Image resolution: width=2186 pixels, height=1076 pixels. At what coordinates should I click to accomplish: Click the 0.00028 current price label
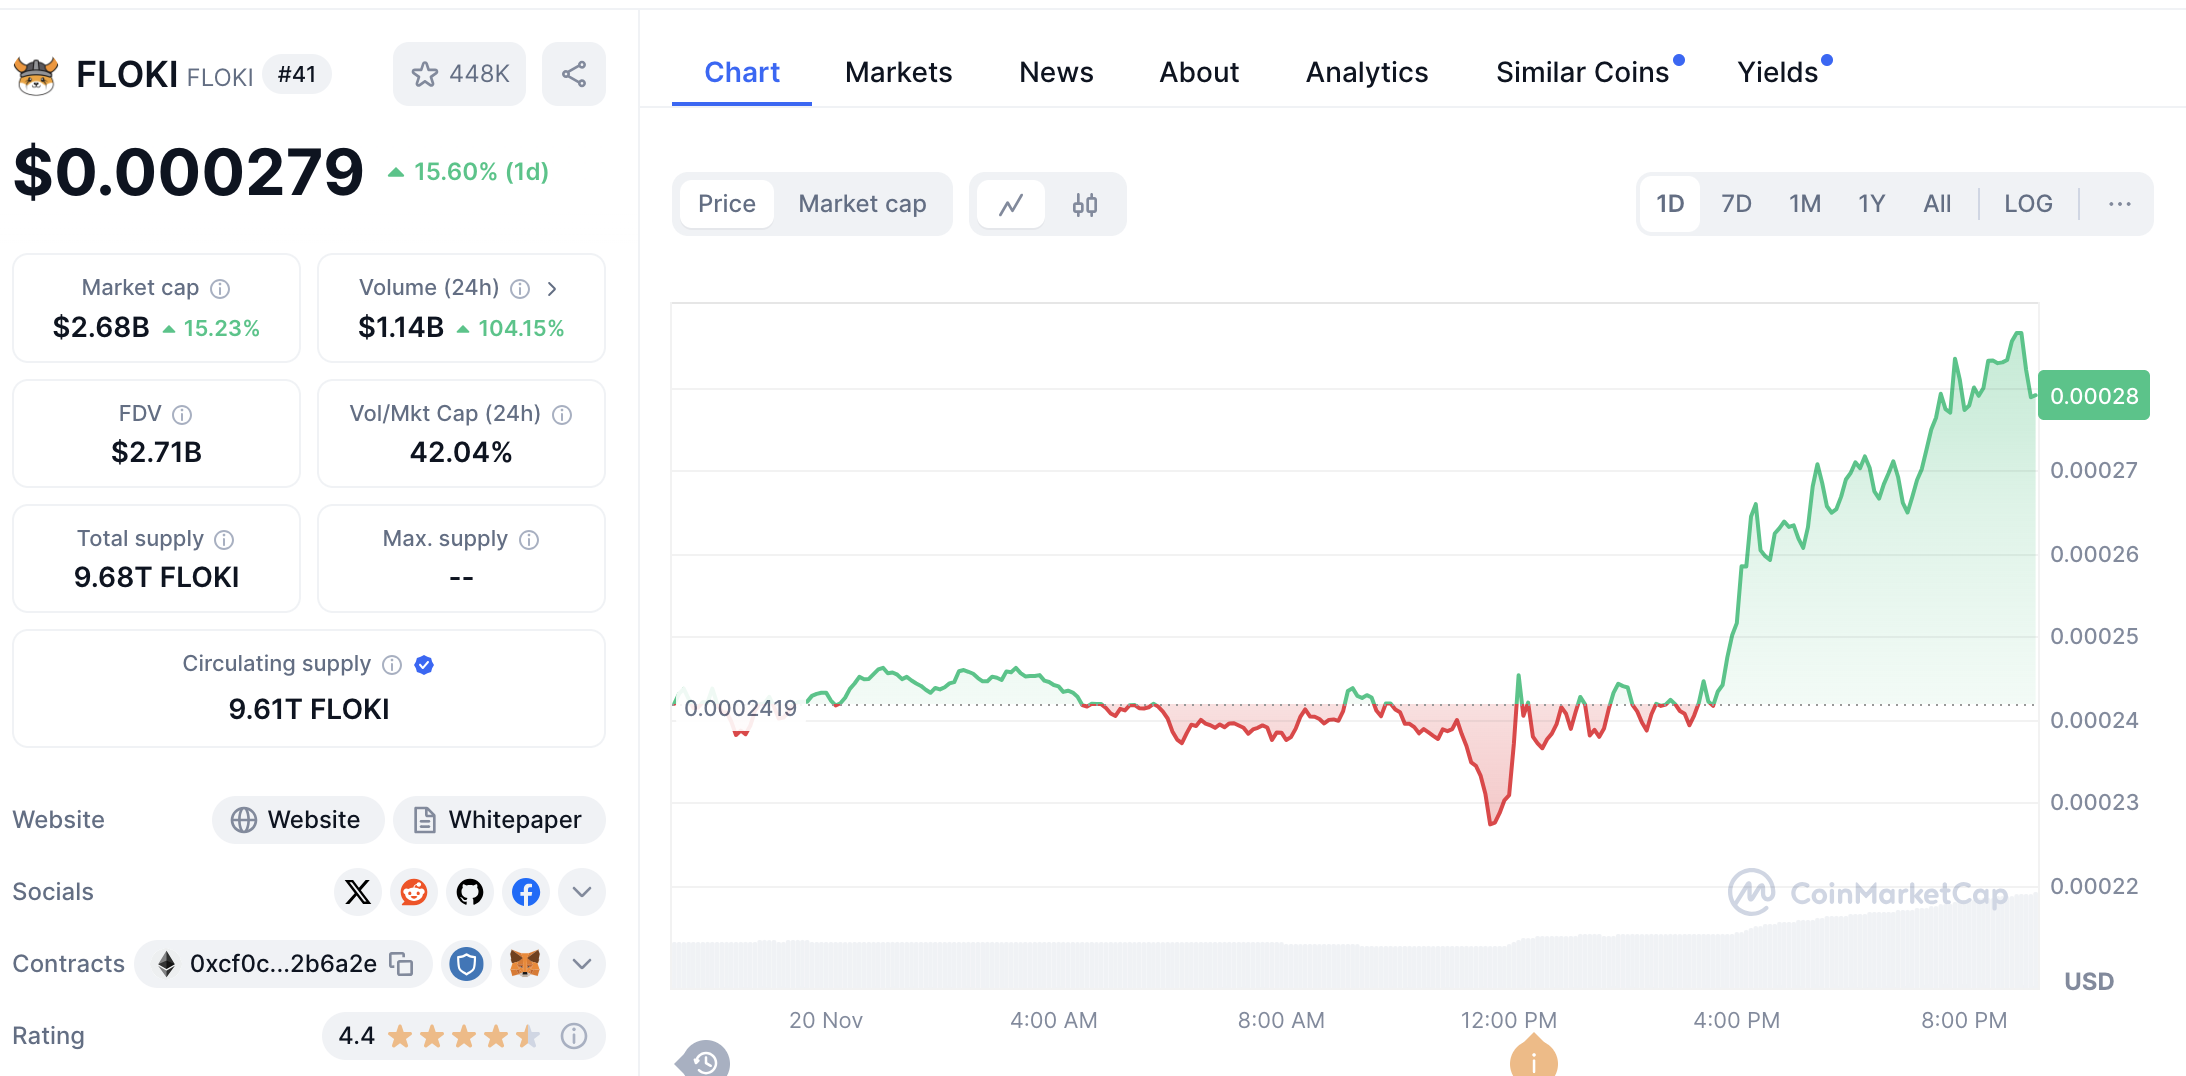coord(2094,396)
